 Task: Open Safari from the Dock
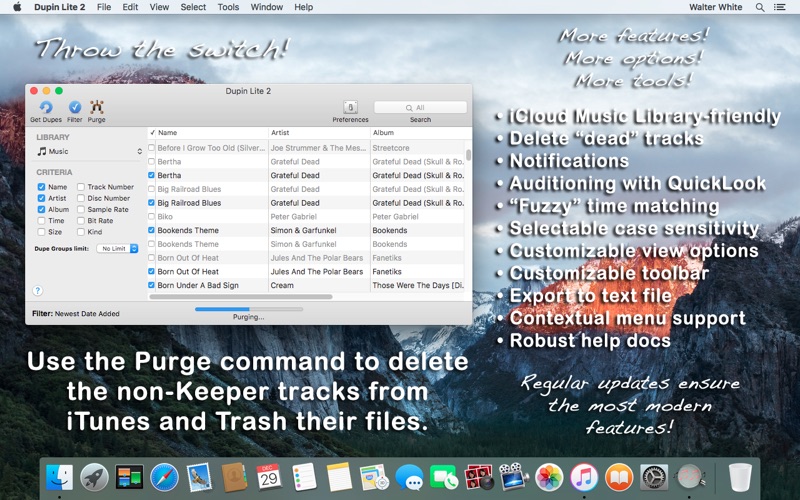(164, 477)
